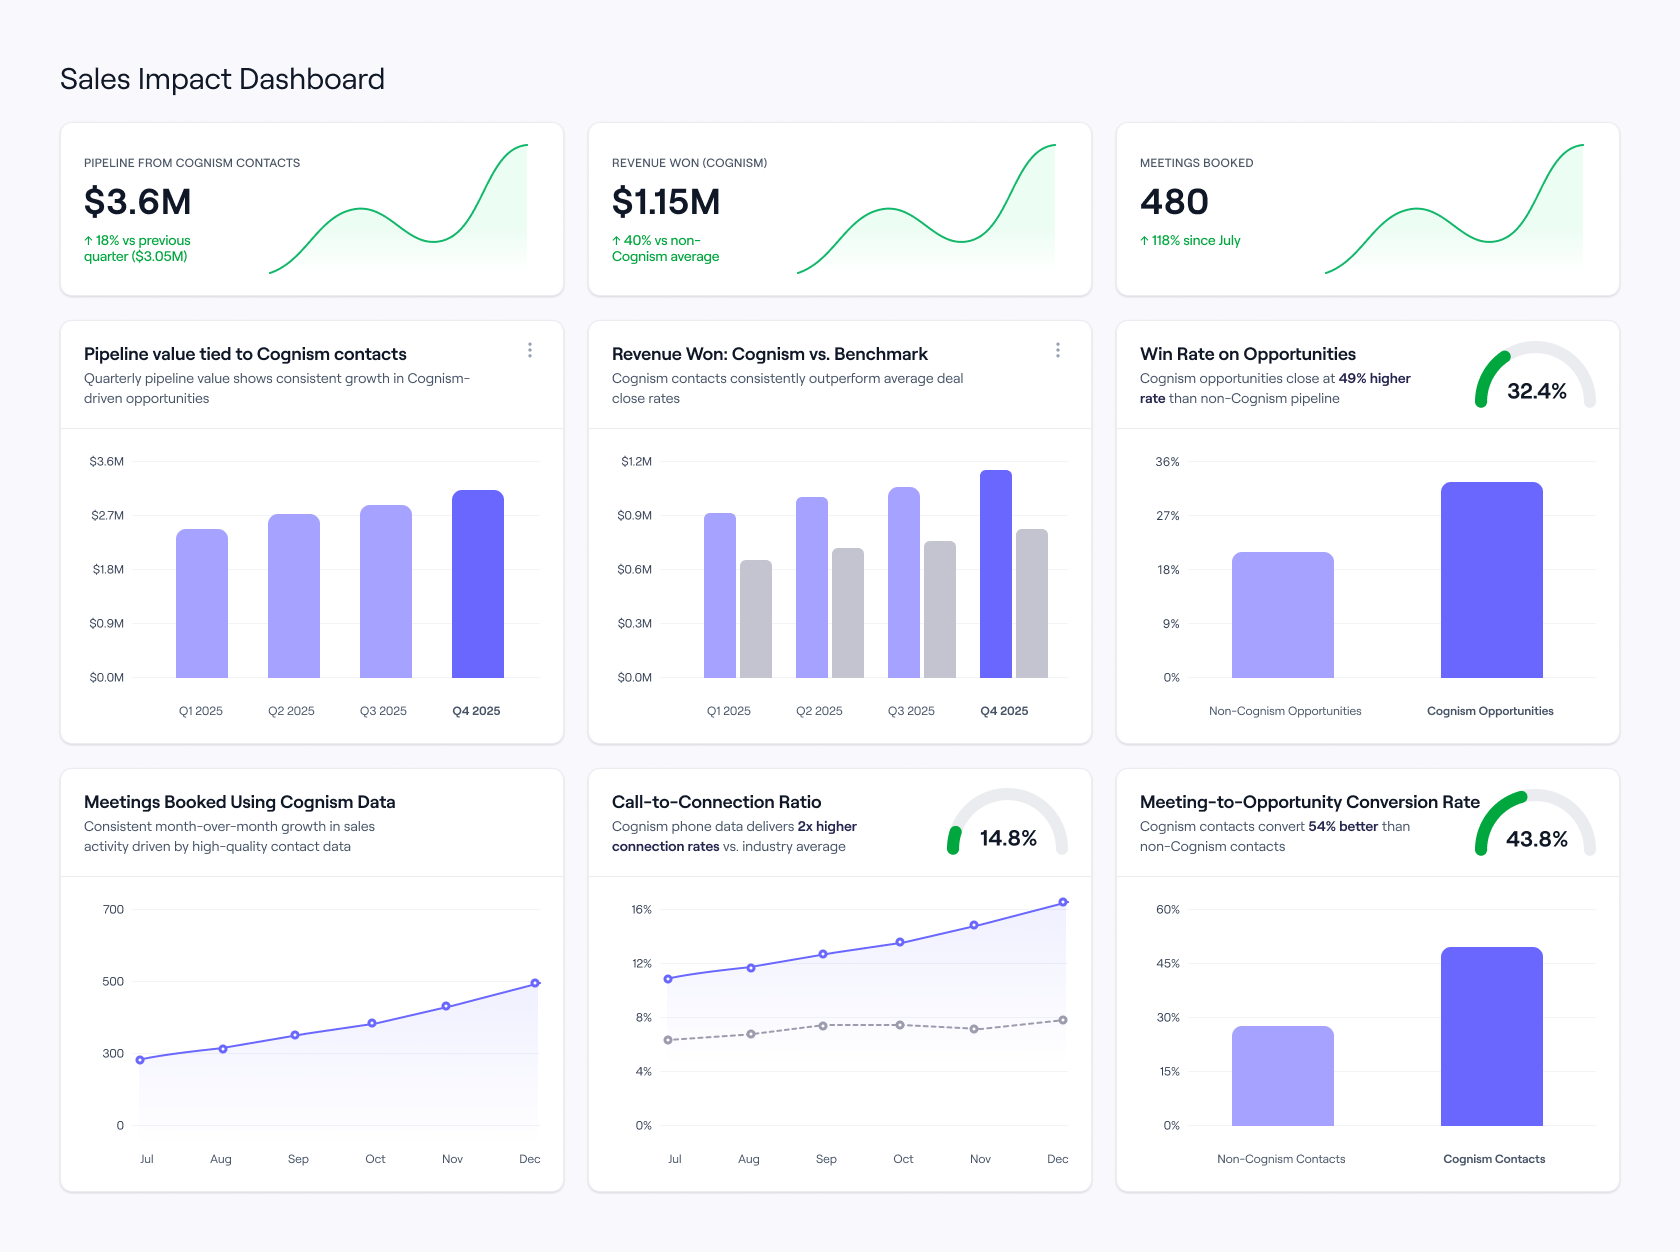Click the Sales Impact Dashboard title
The width and height of the screenshot is (1680, 1252).
[x=222, y=79]
